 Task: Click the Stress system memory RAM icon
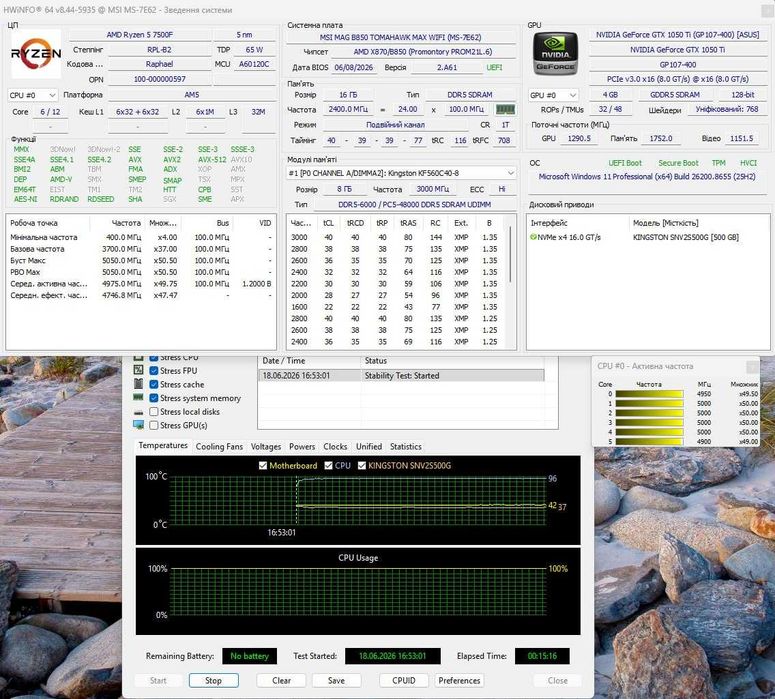(x=138, y=397)
